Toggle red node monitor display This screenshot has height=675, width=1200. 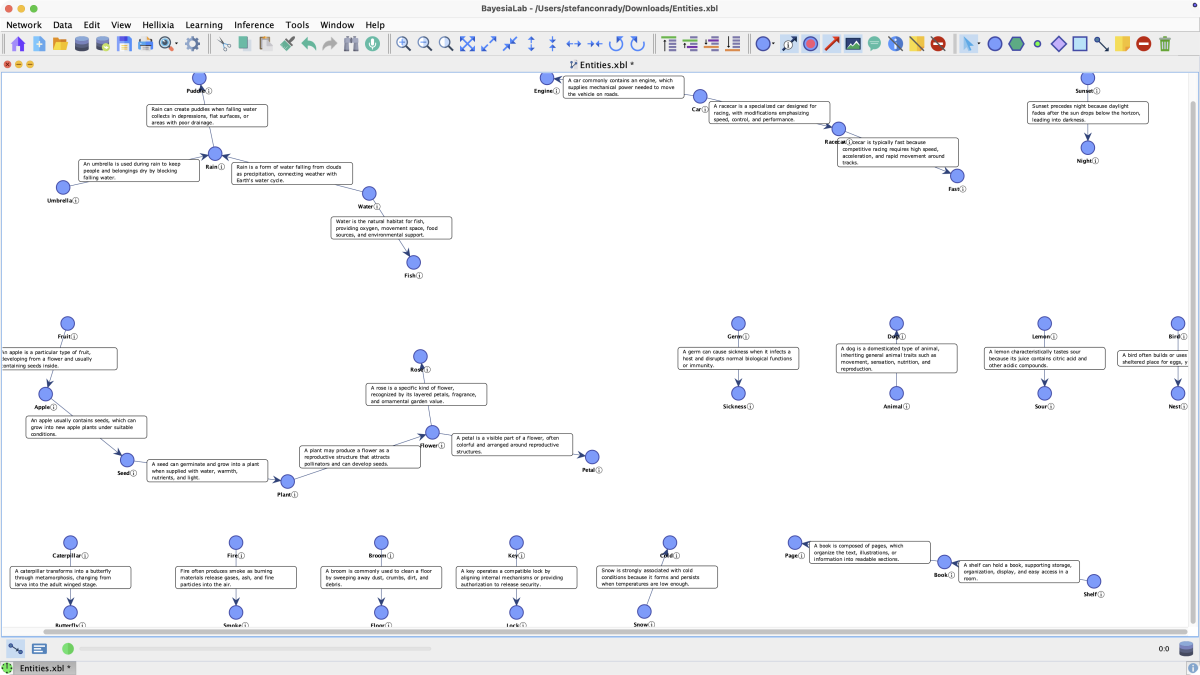click(811, 44)
